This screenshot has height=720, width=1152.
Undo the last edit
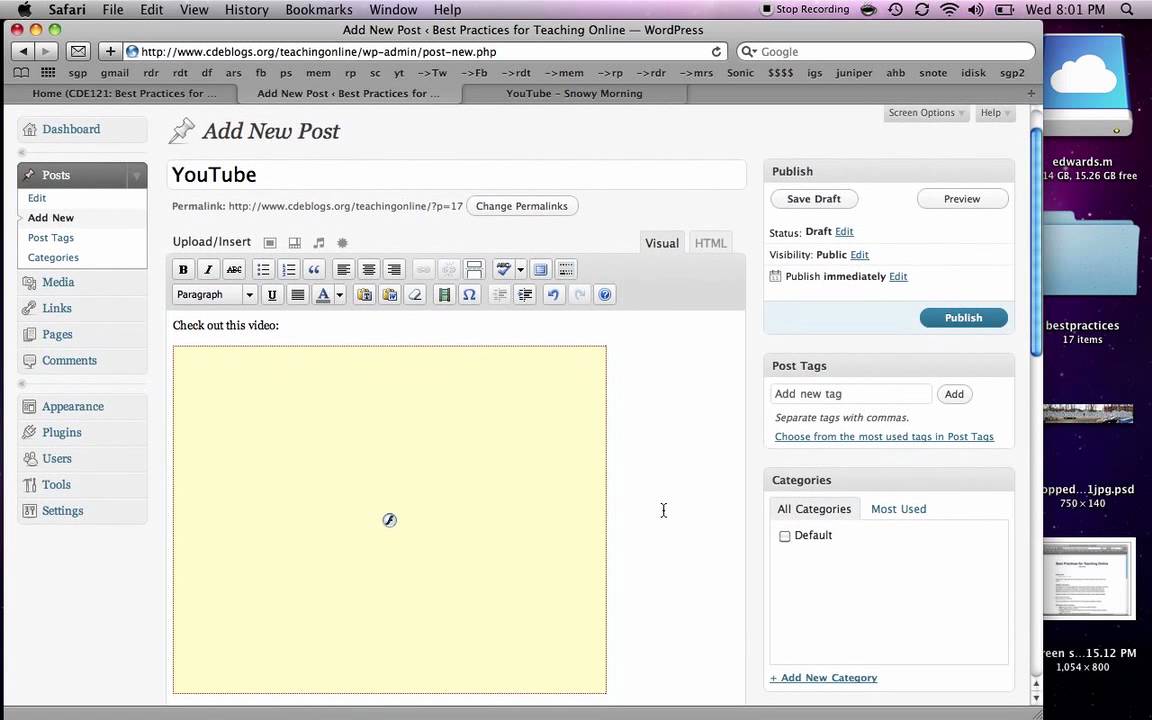click(553, 295)
